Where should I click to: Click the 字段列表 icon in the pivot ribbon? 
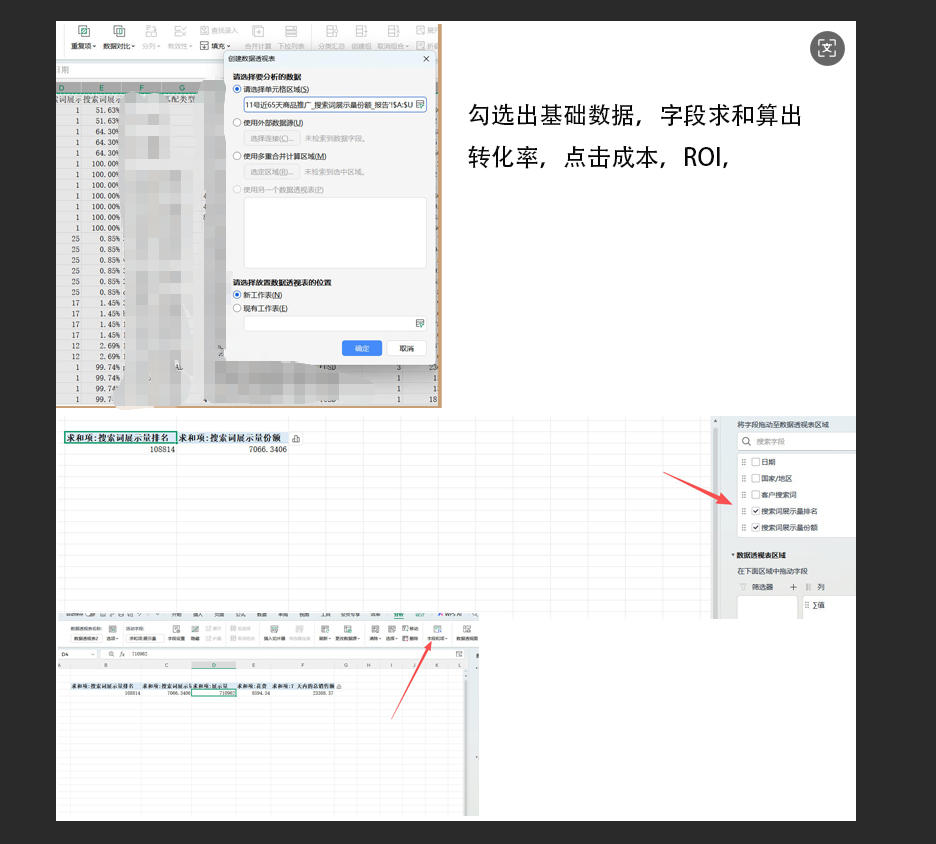click(x=437, y=631)
